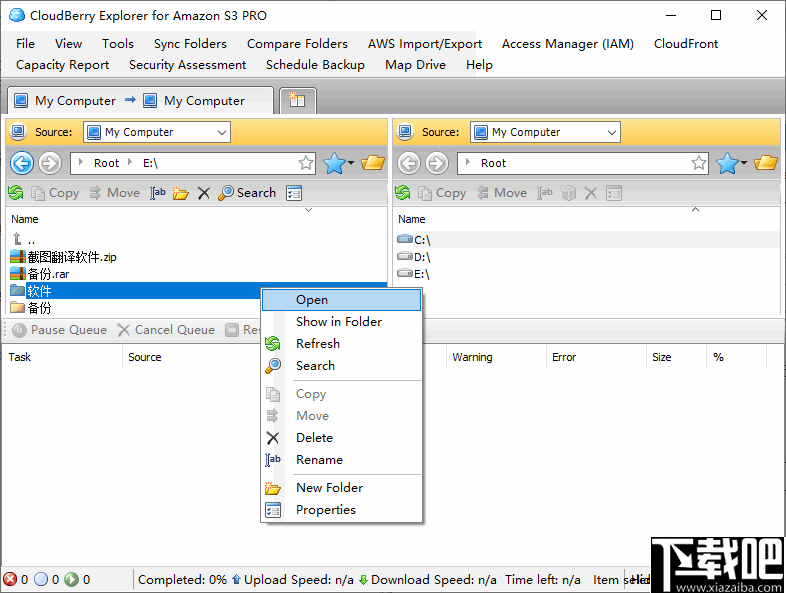Click the right pane Back arrow
Screen dimensions: 786x593
(409, 163)
